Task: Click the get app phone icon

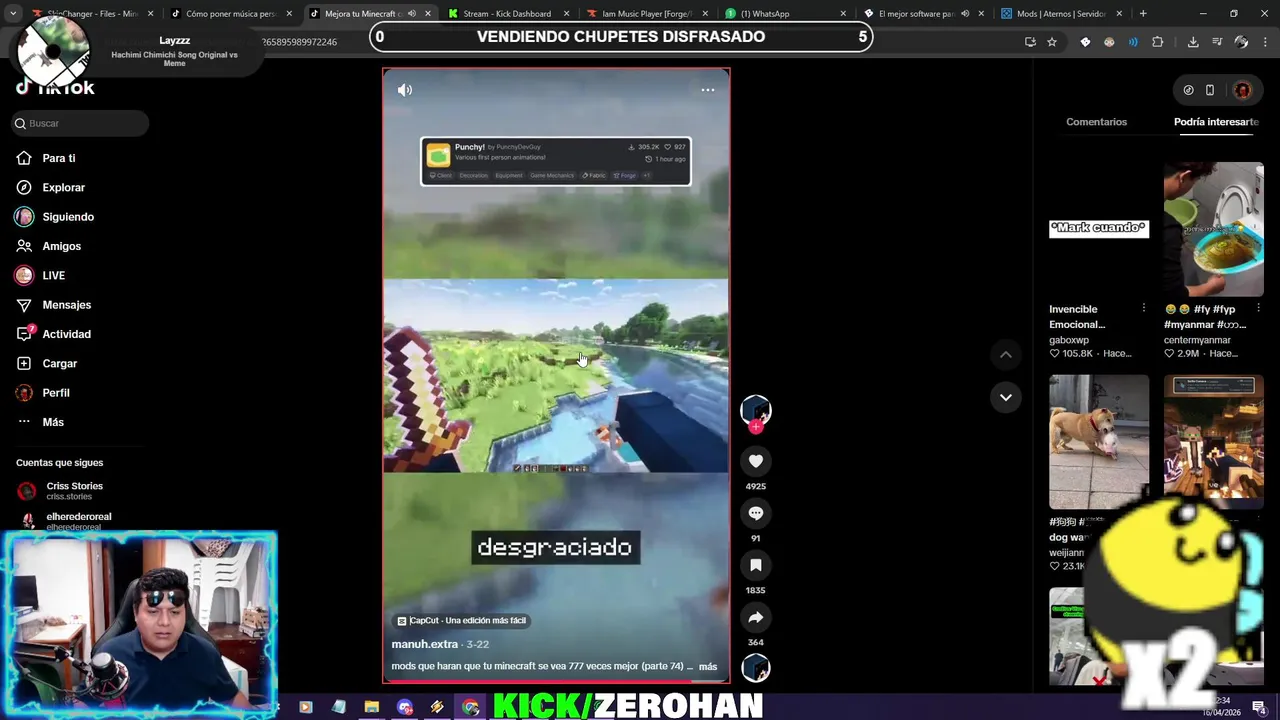Action: (x=1210, y=90)
